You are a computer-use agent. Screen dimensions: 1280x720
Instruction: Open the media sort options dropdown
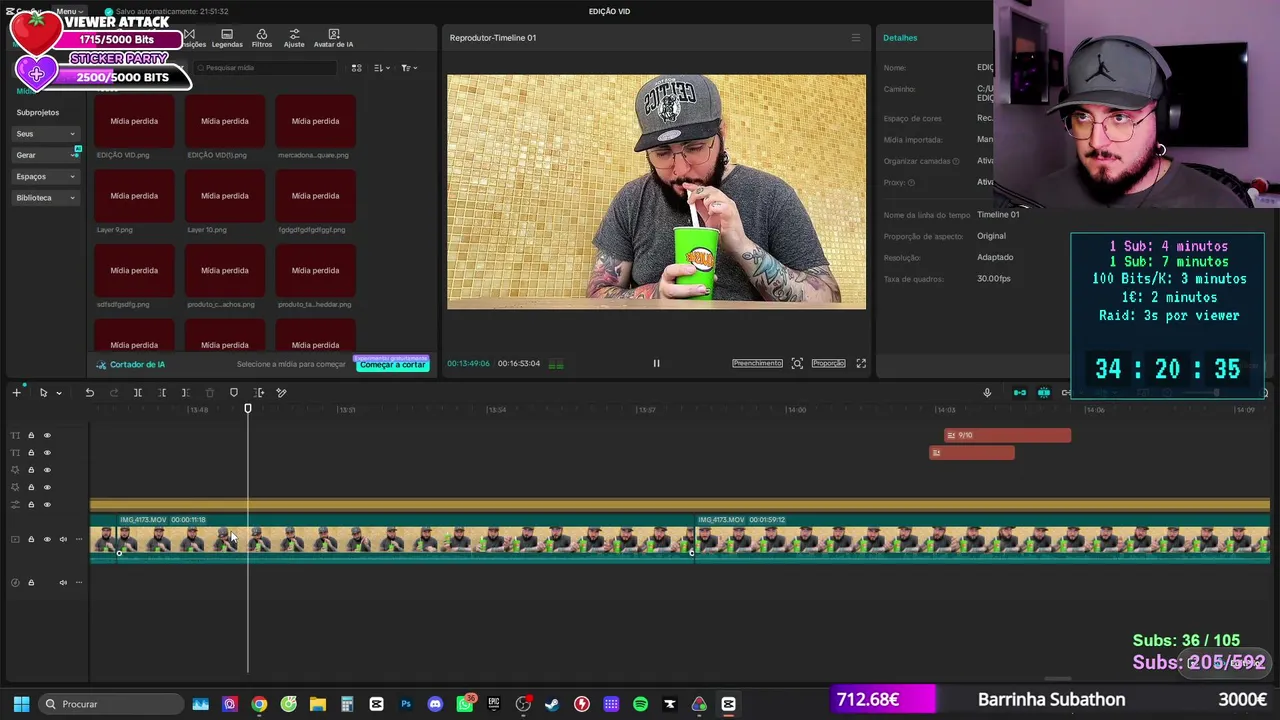382,68
